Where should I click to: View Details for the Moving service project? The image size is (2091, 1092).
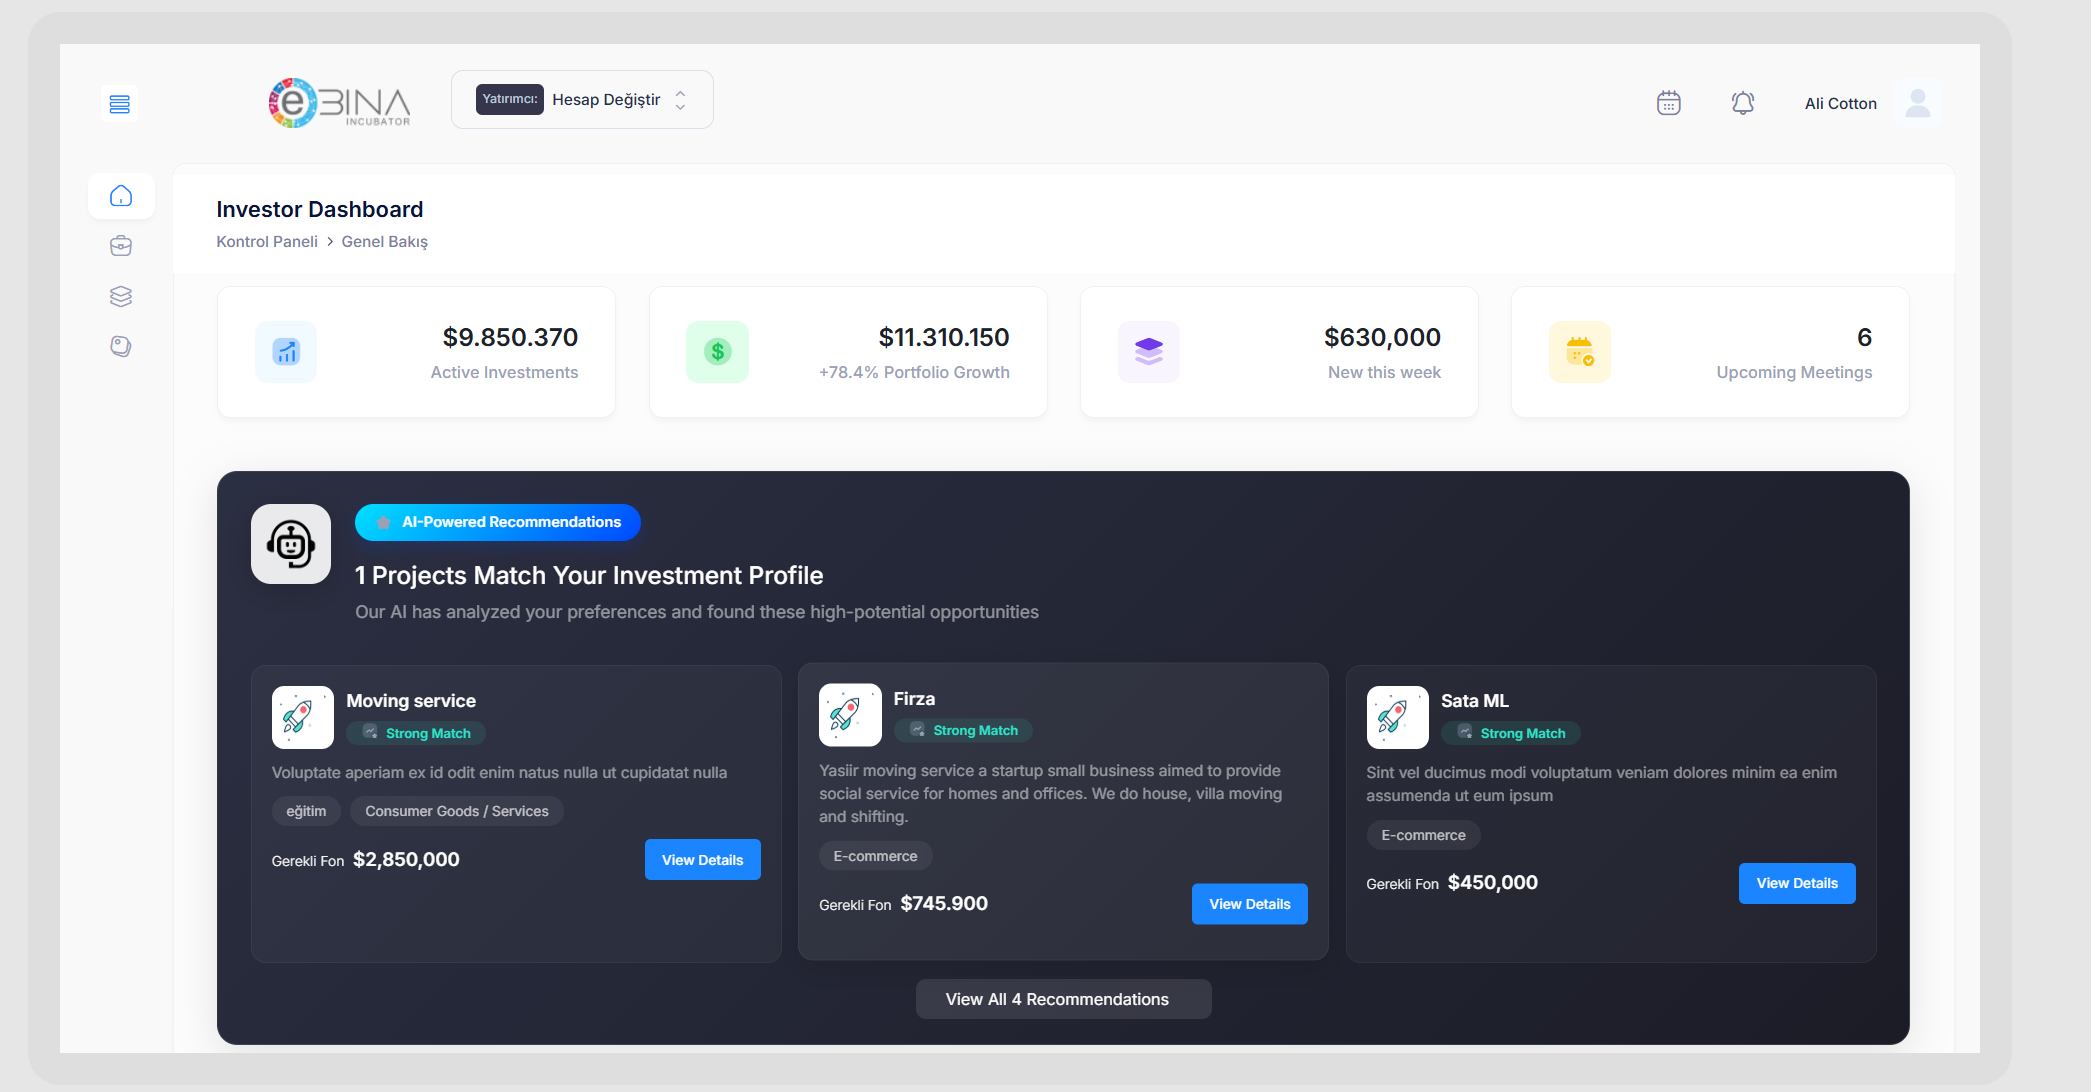click(702, 859)
